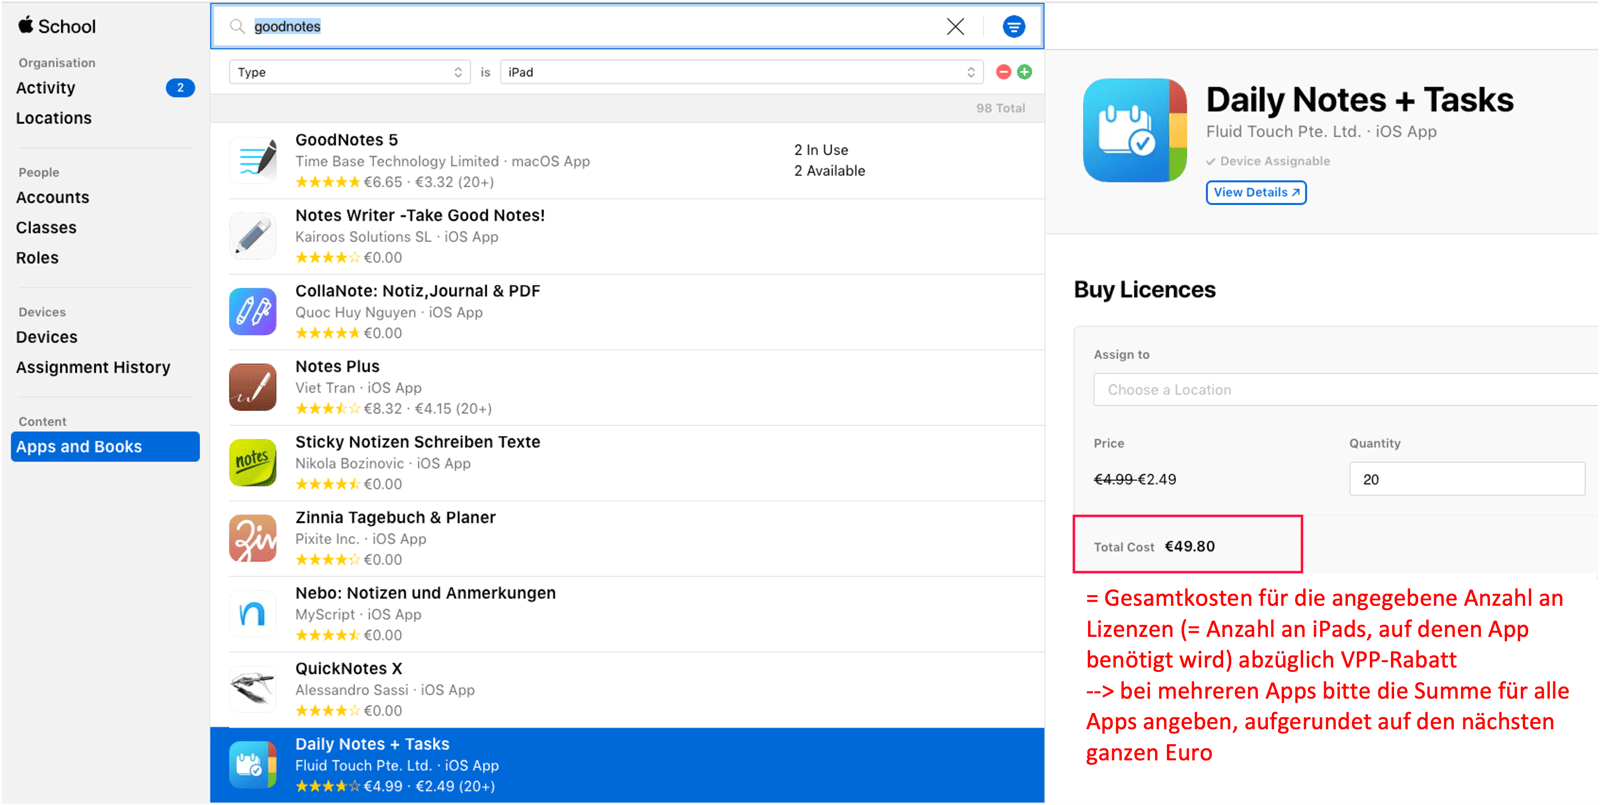Viewport: 1600px width, 805px height.
Task: Click the €4.99 €2.49 price text
Action: coord(1135,479)
